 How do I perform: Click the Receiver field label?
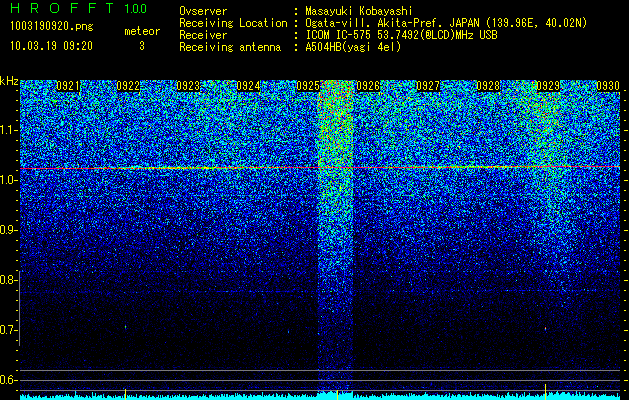pos(203,35)
